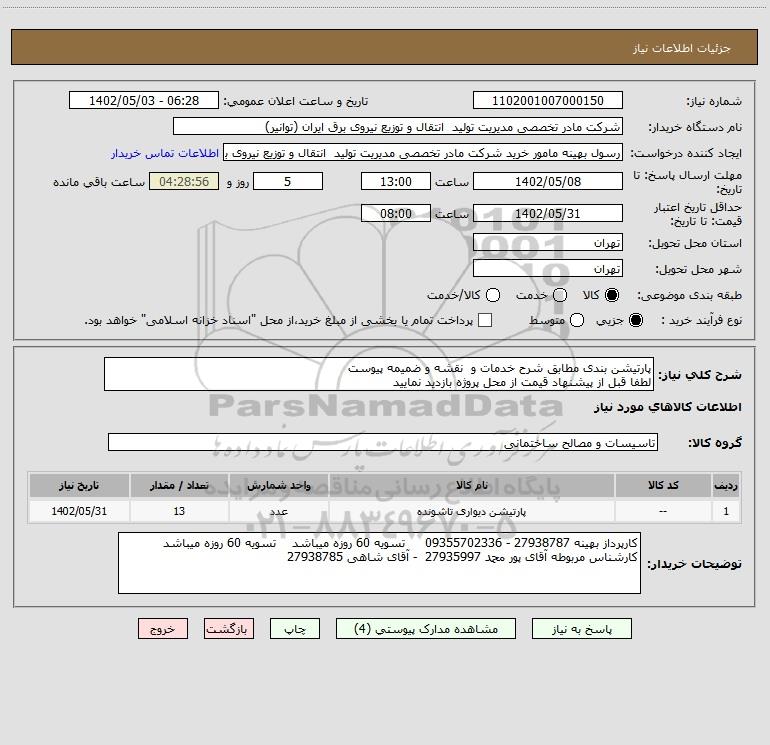Click the ردیف column header
Image resolution: width=770 pixels, height=745 pixels.
pos(726,486)
